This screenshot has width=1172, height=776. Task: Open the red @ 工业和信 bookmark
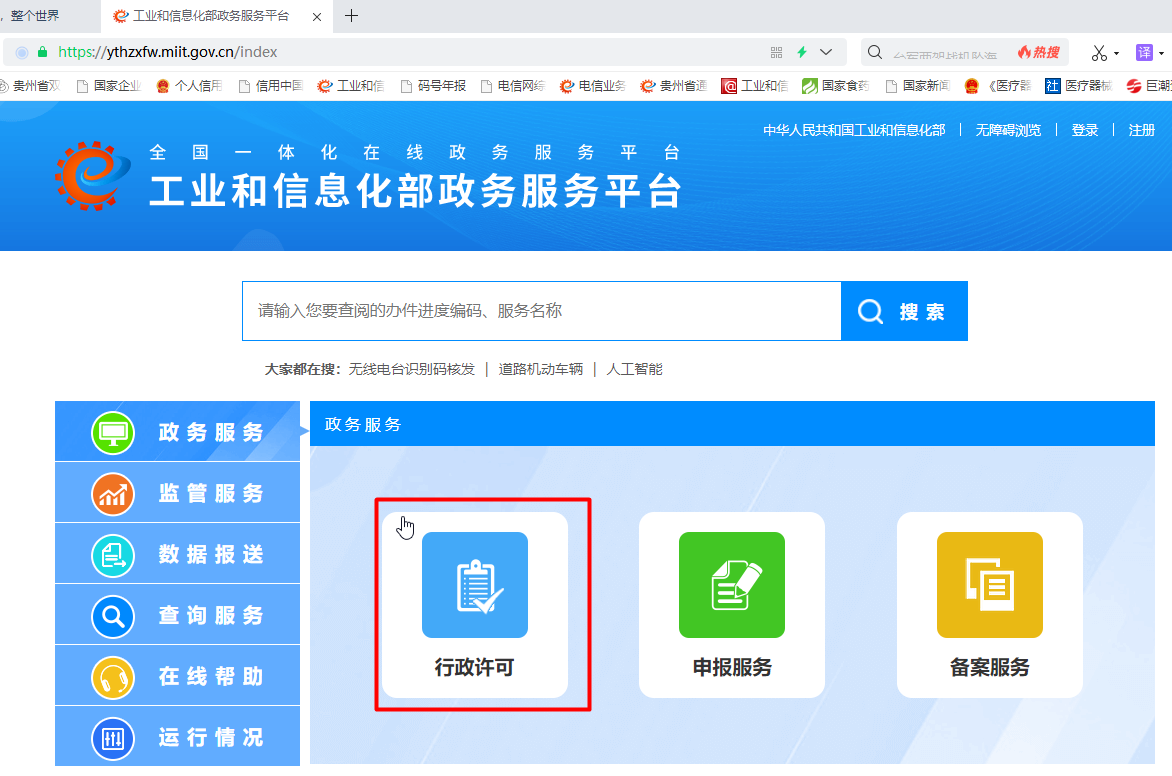point(754,86)
